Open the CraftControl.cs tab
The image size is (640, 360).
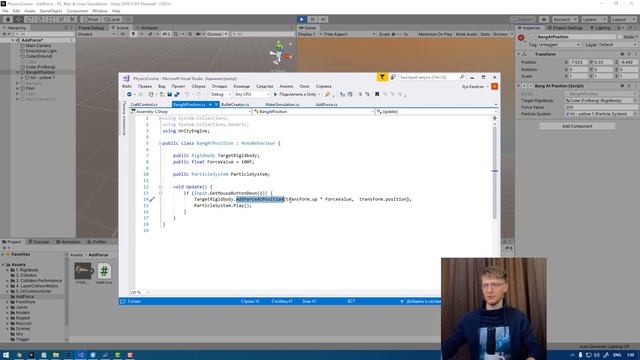[144, 105]
